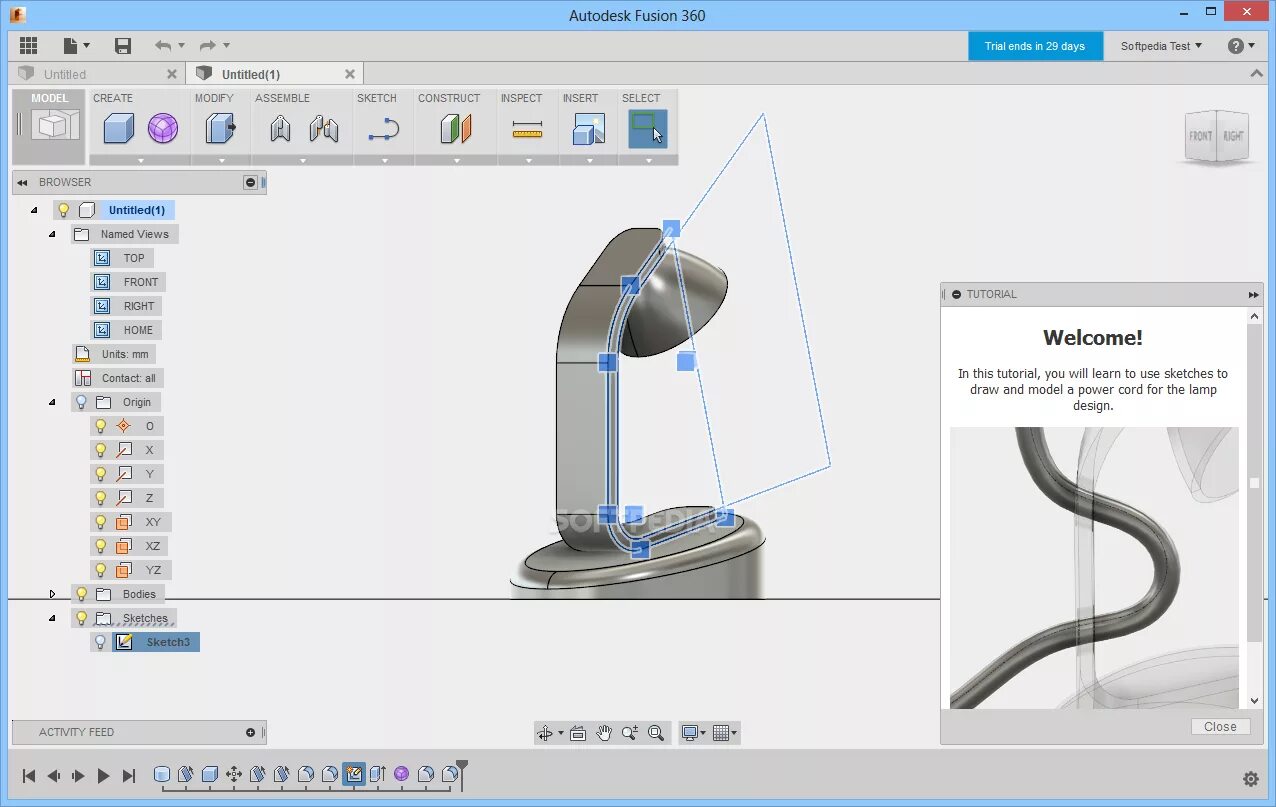Select the Sketch line tool
The width and height of the screenshot is (1276, 807).
[x=384, y=129]
